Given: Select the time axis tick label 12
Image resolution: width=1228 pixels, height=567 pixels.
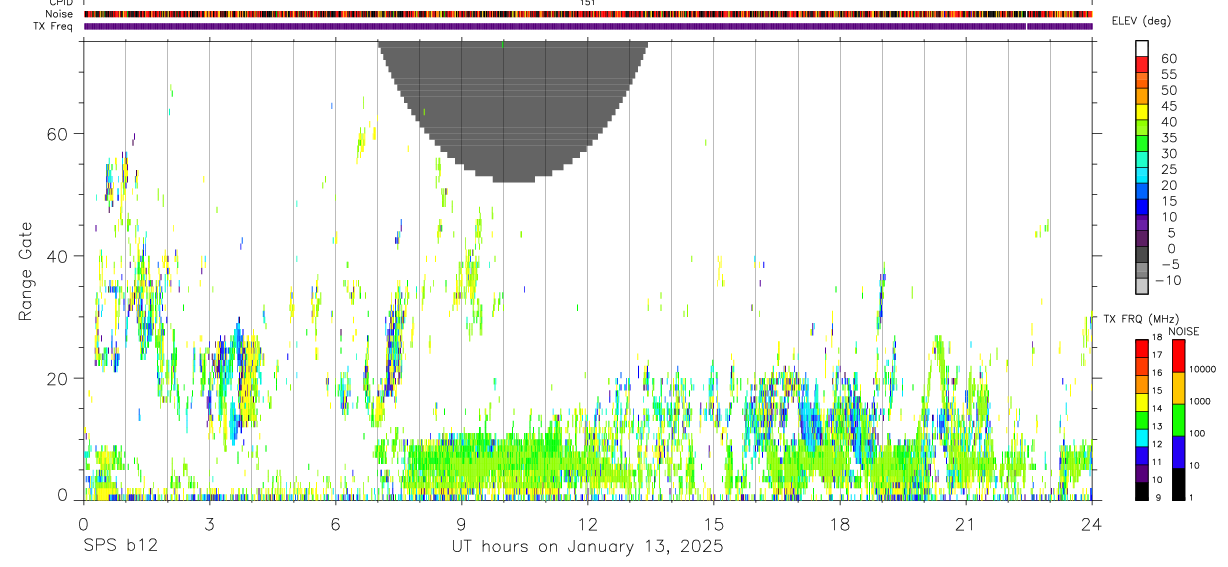Looking at the screenshot, I should tap(587, 523).
